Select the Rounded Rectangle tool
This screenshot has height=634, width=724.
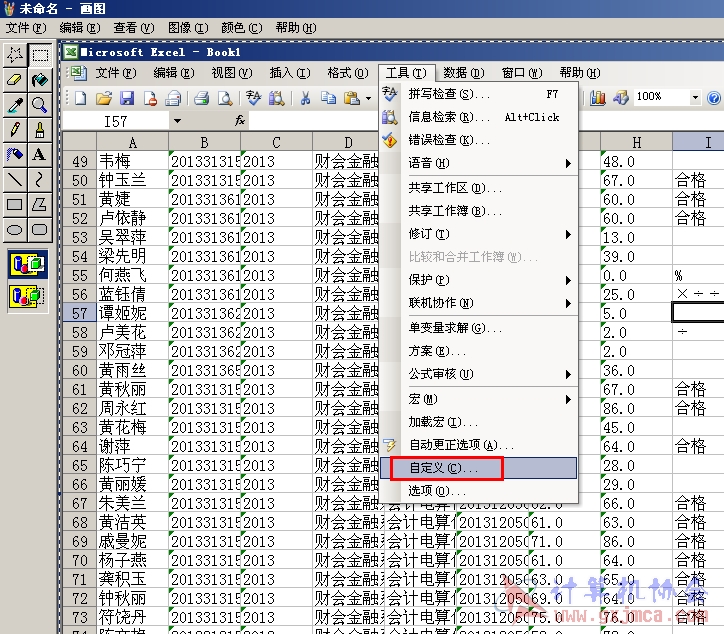[x=40, y=229]
